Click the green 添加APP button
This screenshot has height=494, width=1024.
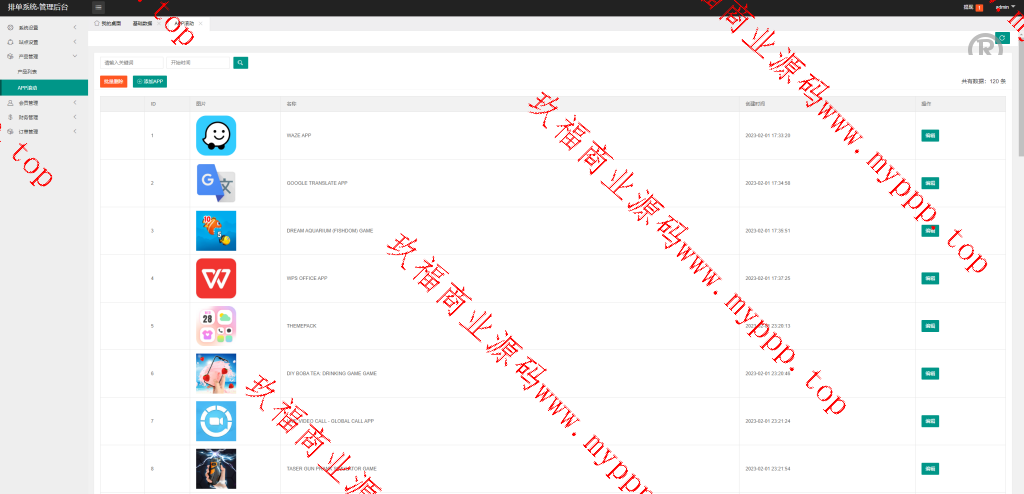click(150, 81)
